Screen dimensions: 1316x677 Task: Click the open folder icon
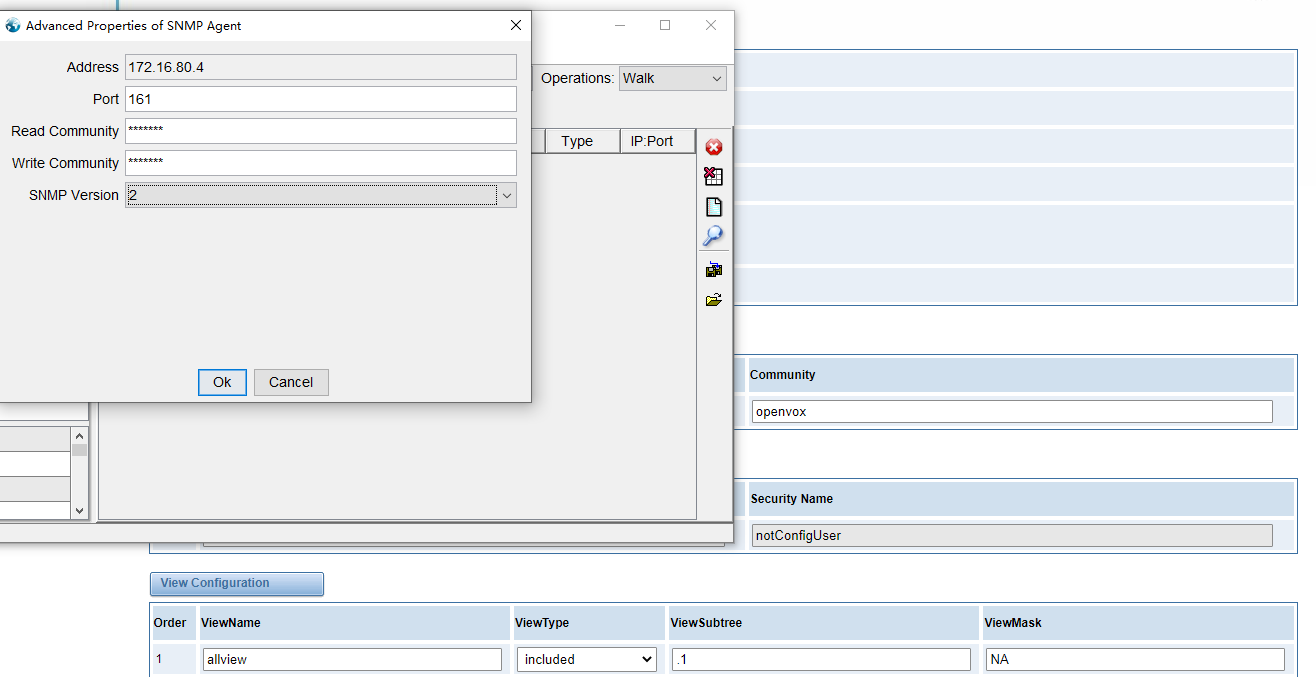714,299
